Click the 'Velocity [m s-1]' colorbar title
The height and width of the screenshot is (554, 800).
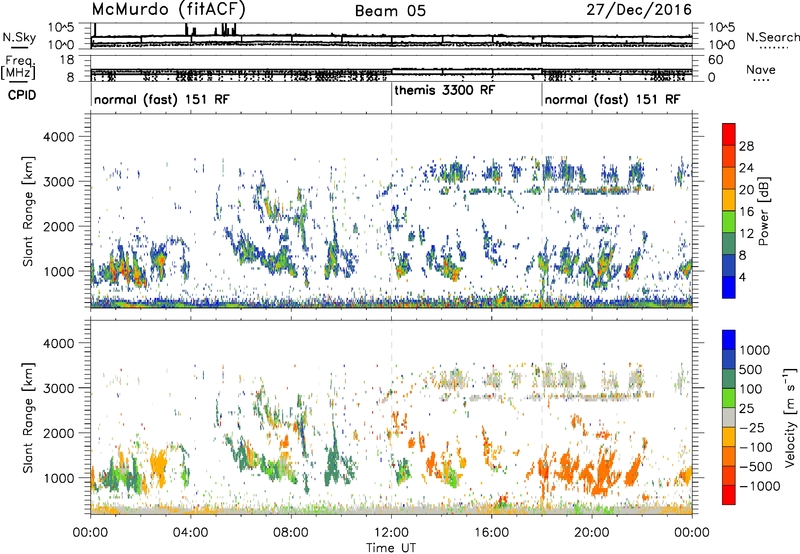tap(790, 417)
